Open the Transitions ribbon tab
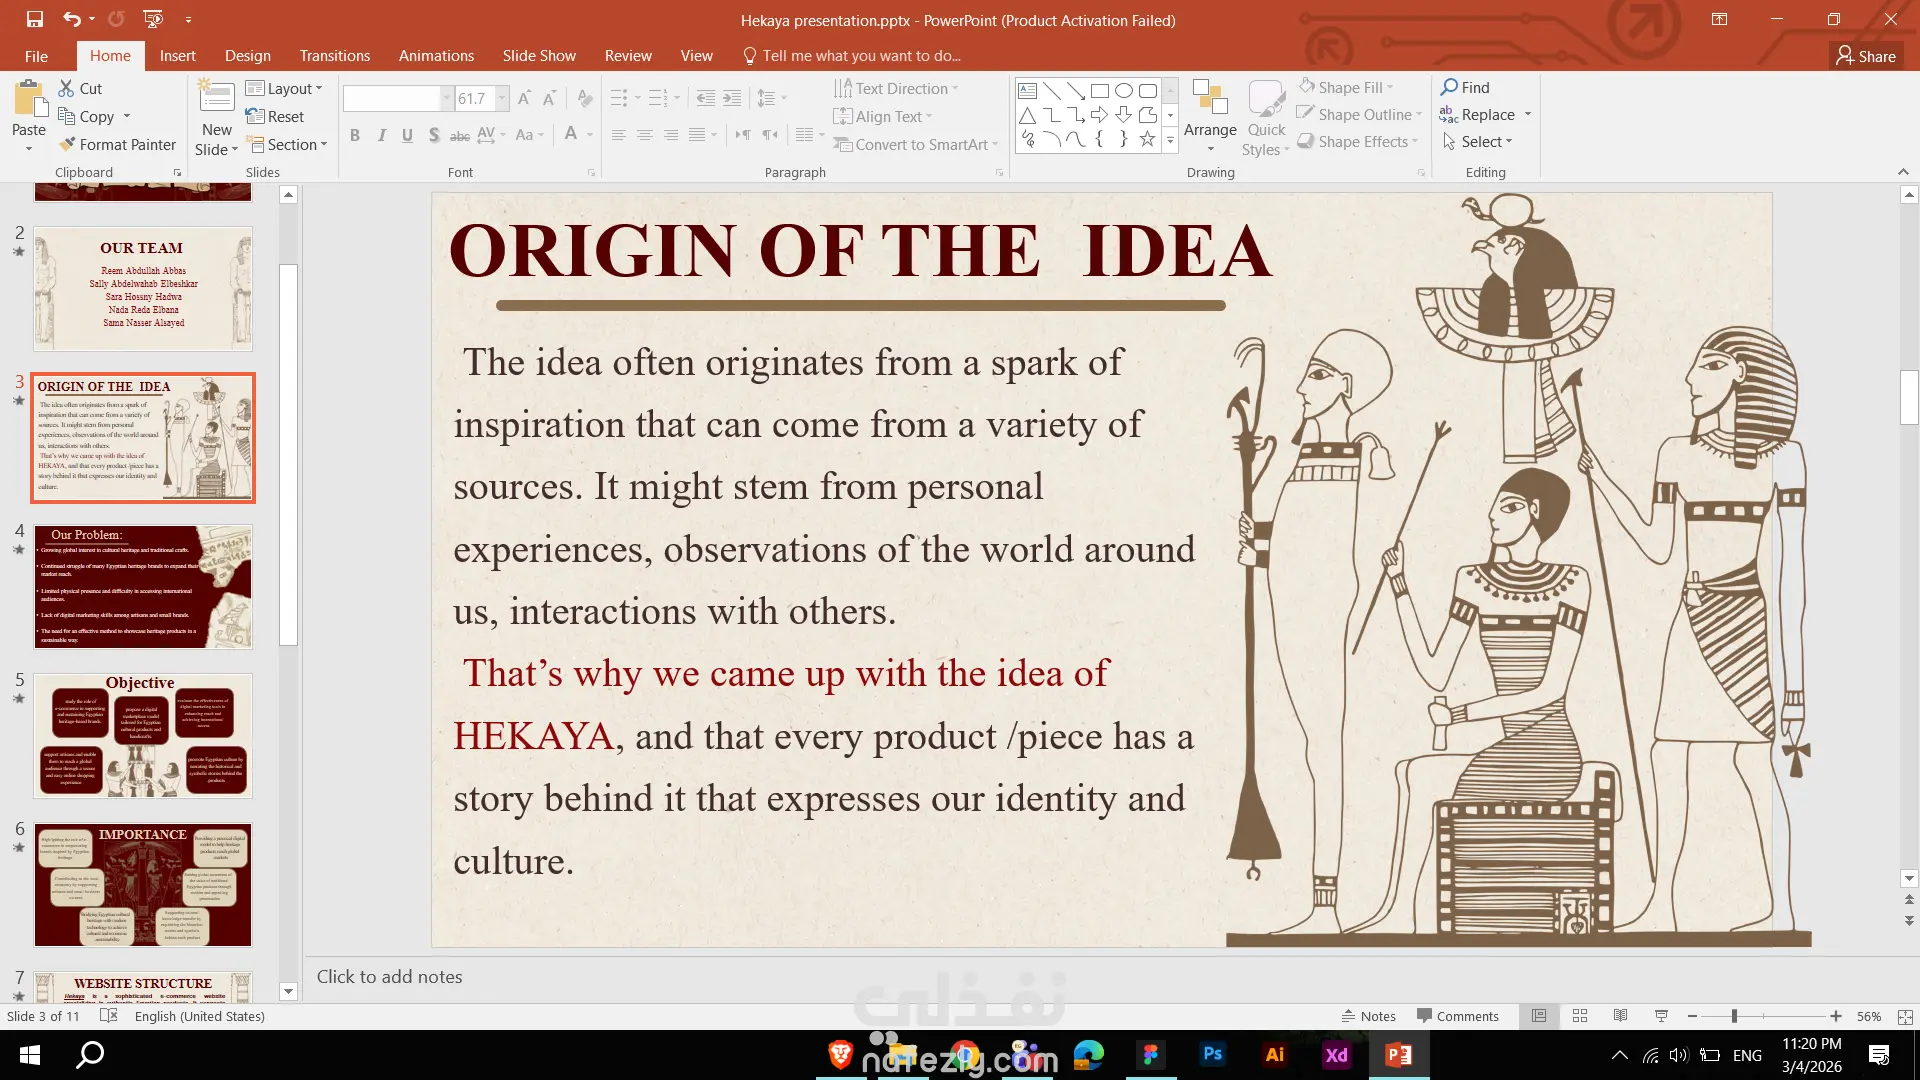Viewport: 1920px width, 1080px height. point(334,56)
